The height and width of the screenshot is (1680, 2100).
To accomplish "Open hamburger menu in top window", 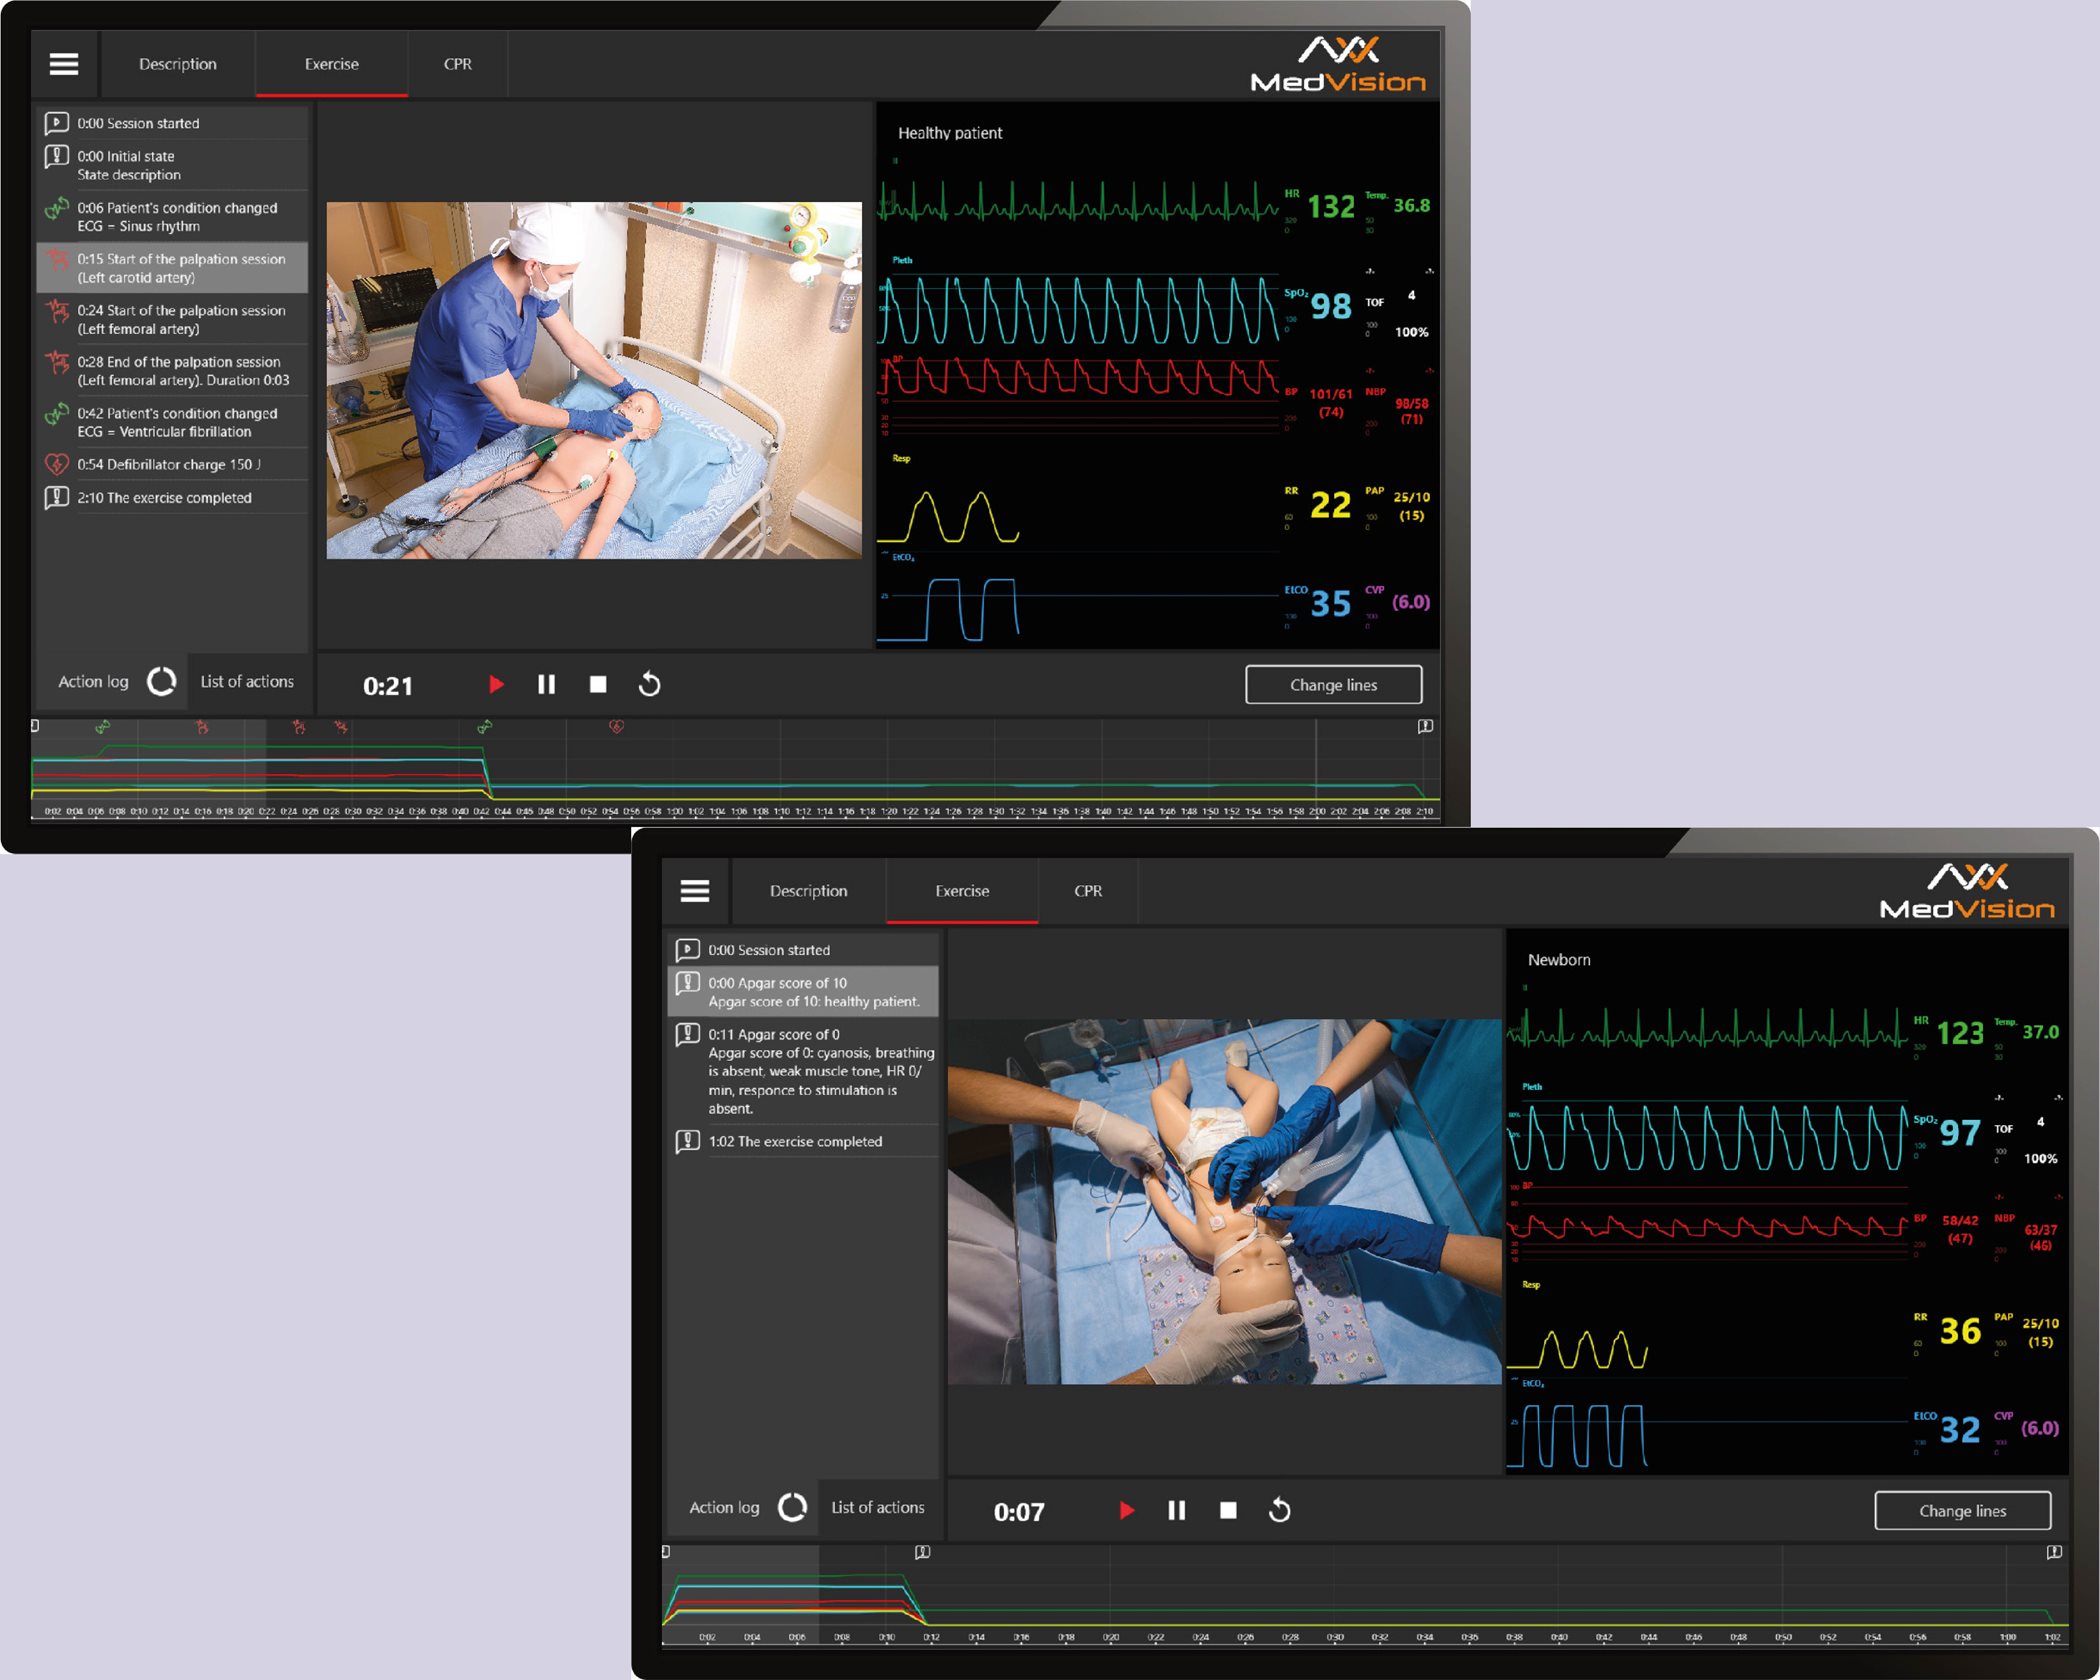I will (64, 64).
